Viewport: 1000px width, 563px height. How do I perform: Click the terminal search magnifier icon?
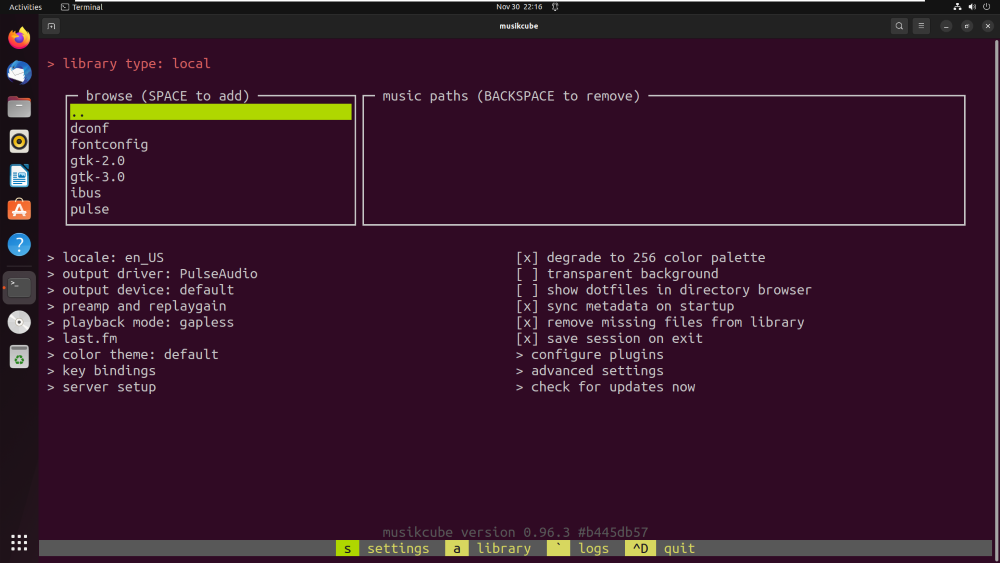pyautogui.click(x=899, y=26)
